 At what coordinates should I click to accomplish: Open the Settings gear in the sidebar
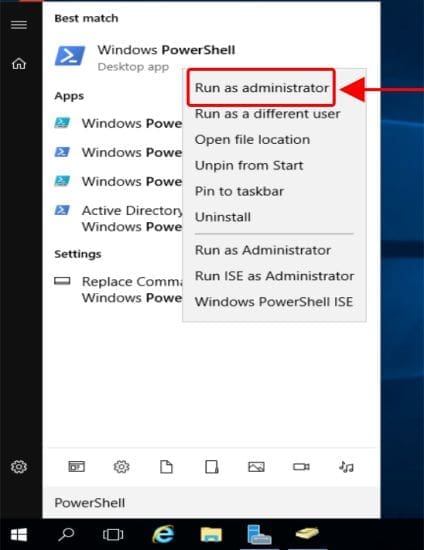[19, 467]
